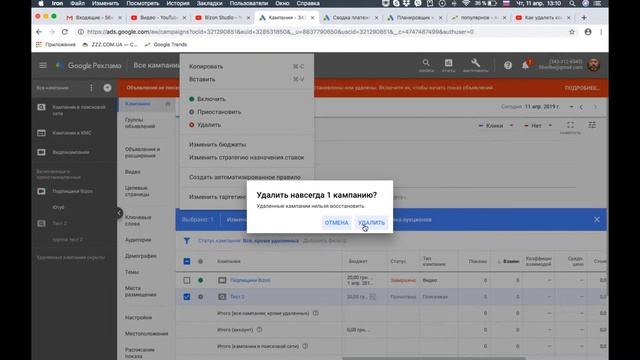The height and width of the screenshot is (360, 640).
Task: Open Демография section
Action: point(141,256)
